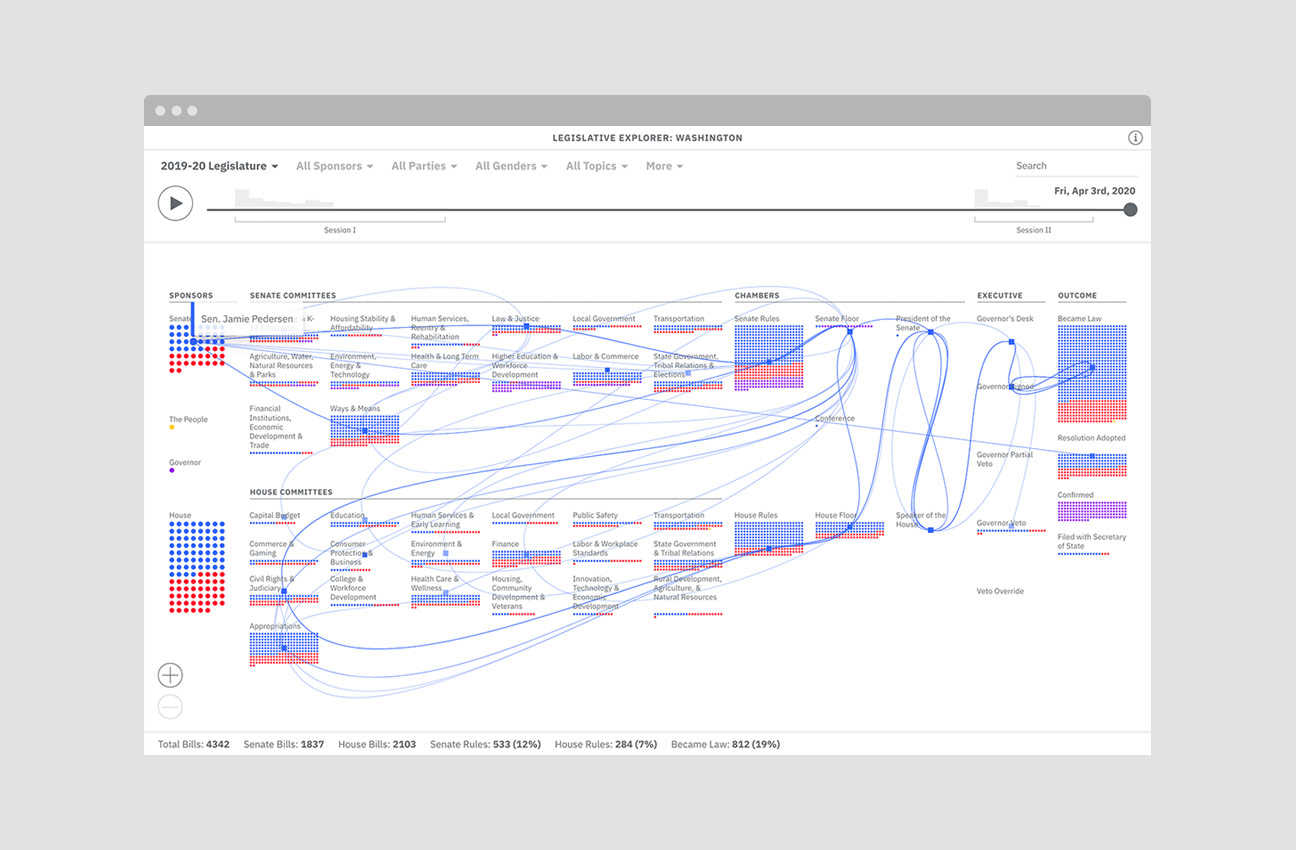Select the Labor & Commerce committee
The height and width of the screenshot is (850, 1296).
point(607,370)
